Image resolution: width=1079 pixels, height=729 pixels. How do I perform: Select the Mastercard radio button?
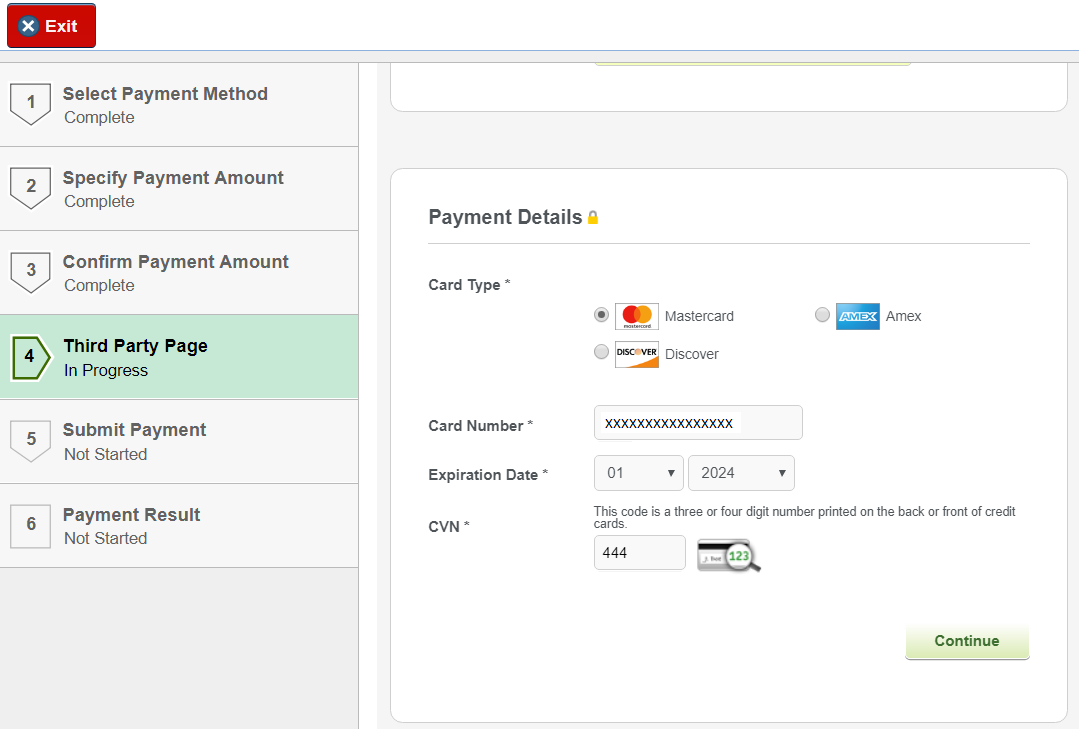click(x=601, y=315)
